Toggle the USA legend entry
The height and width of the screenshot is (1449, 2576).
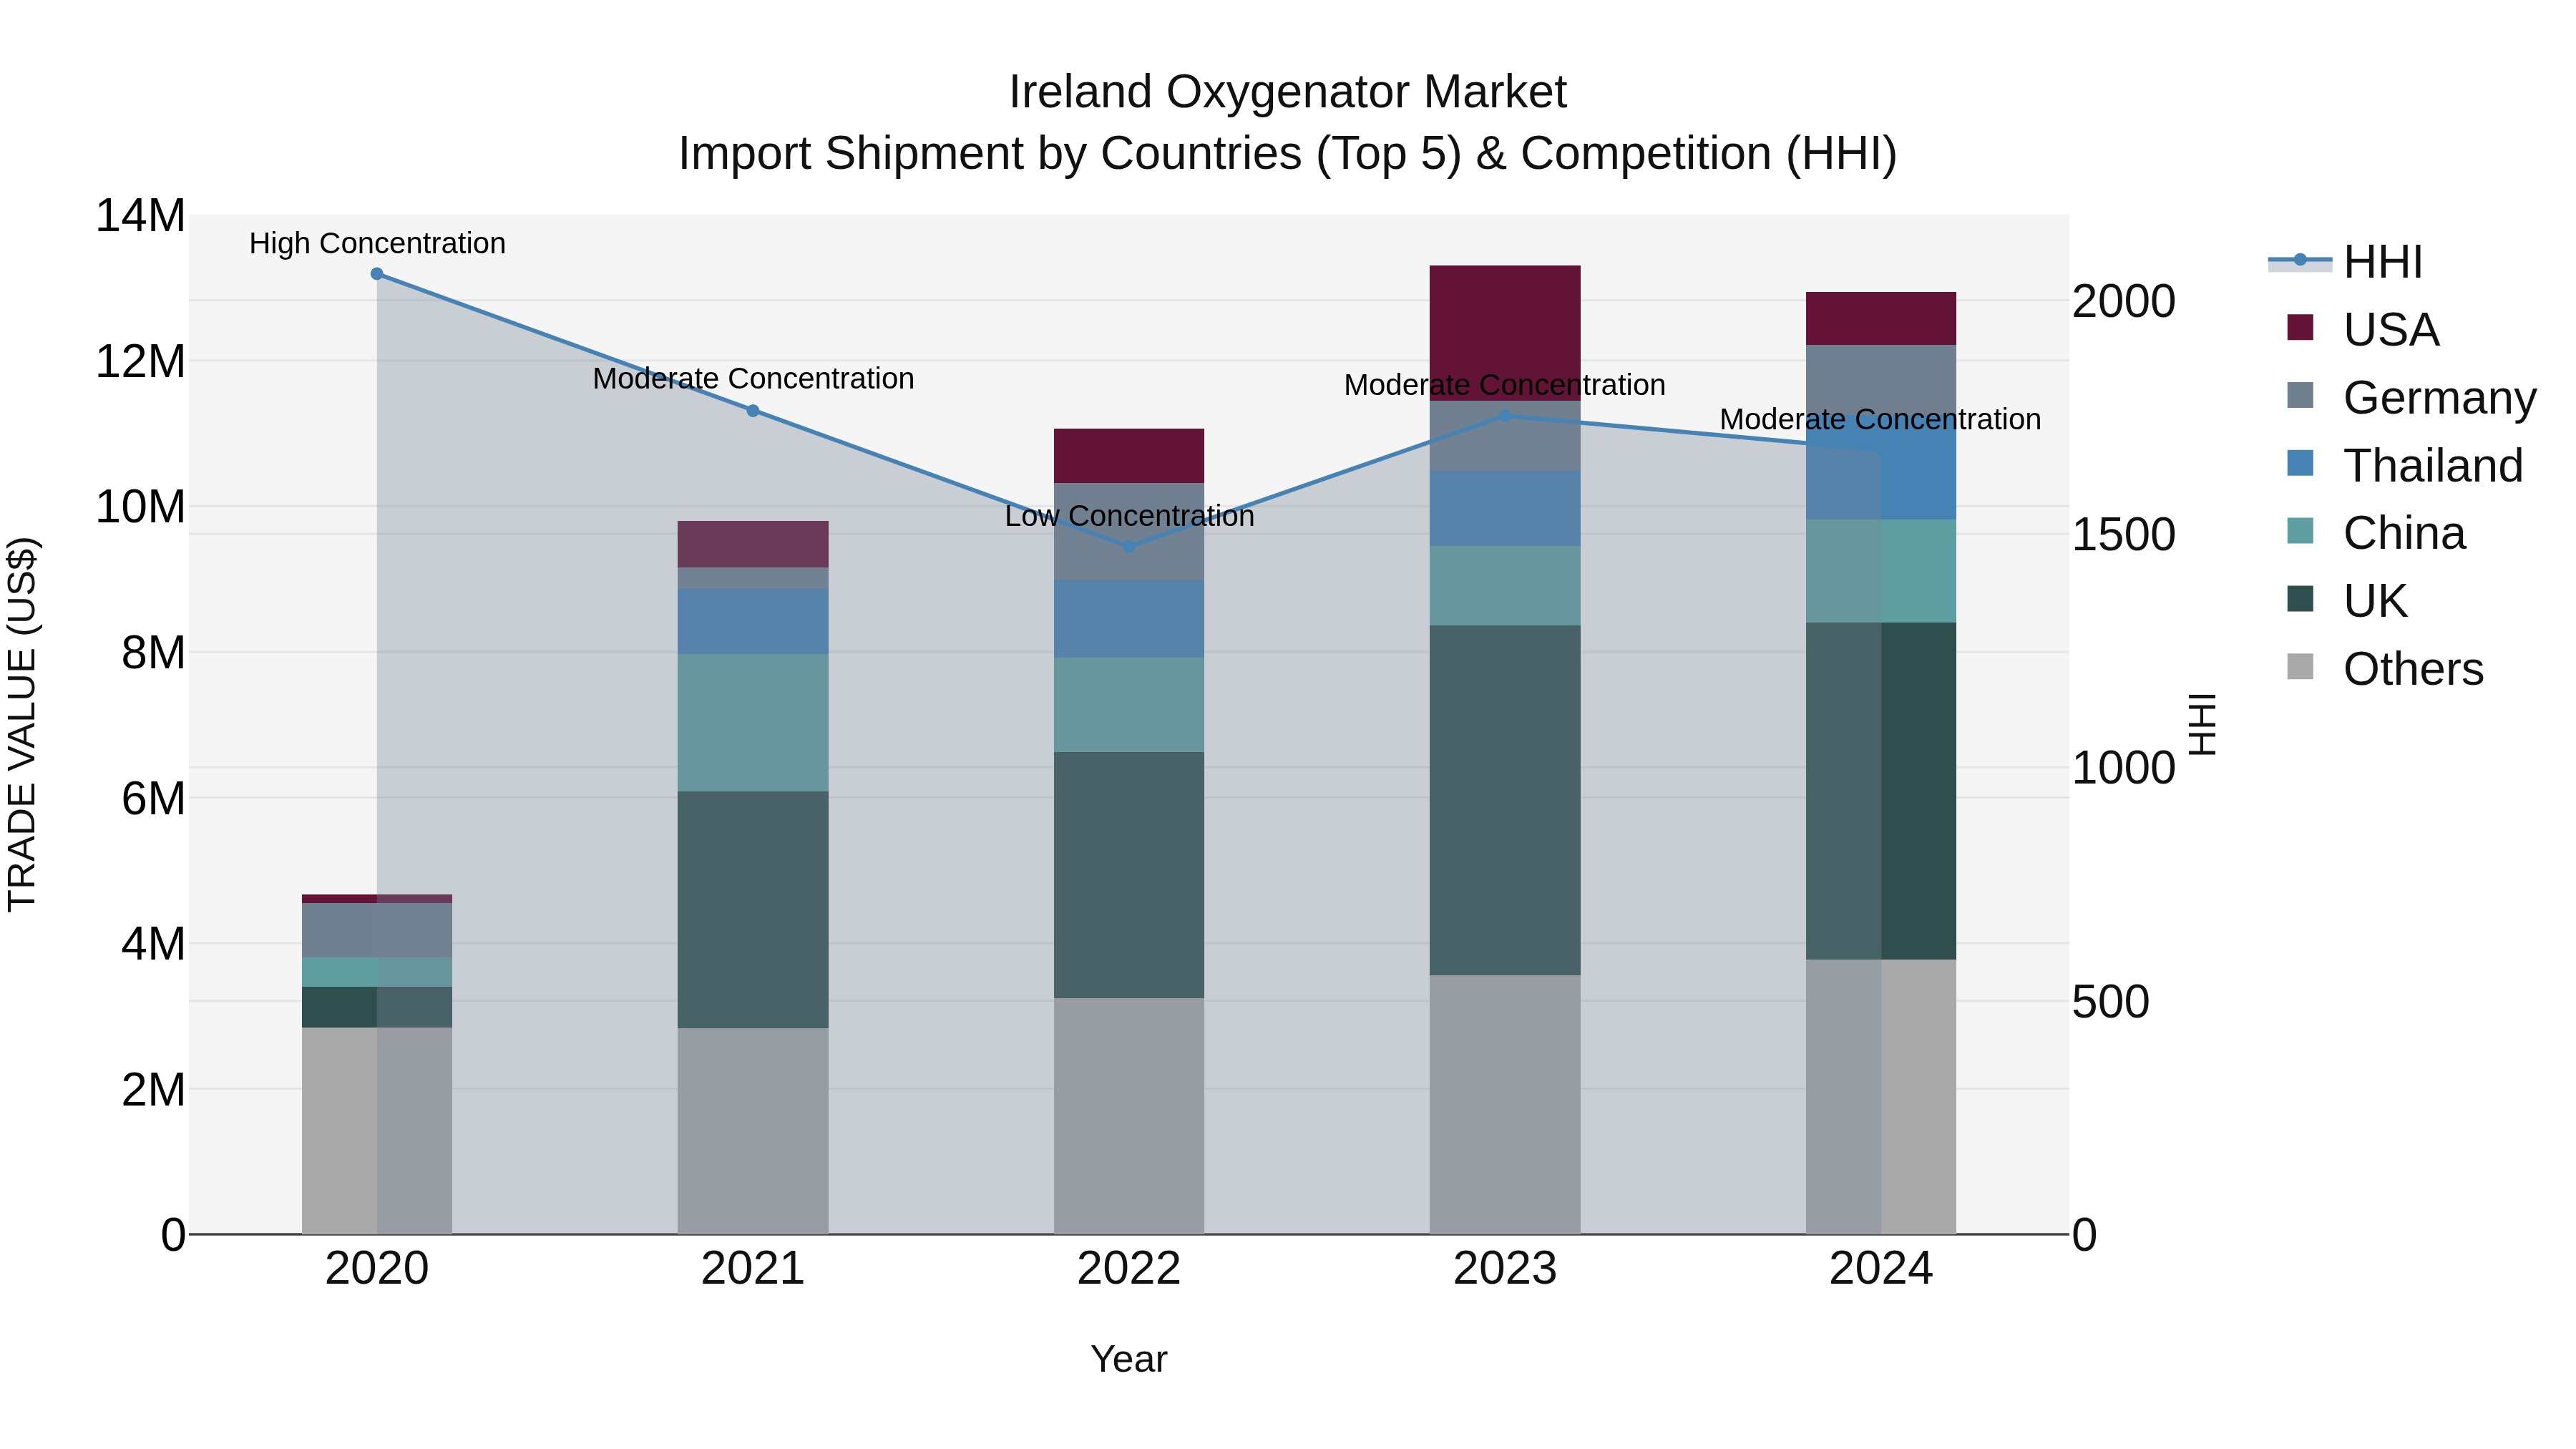click(2363, 330)
